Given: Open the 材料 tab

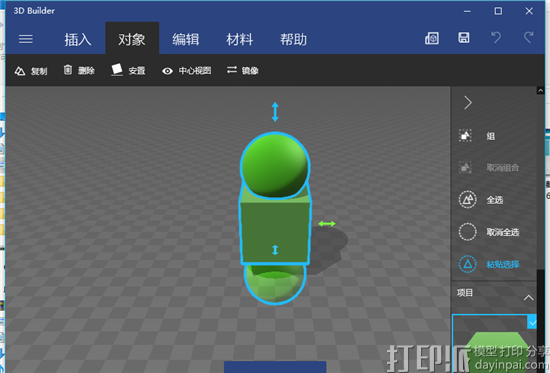Looking at the screenshot, I should (240, 39).
